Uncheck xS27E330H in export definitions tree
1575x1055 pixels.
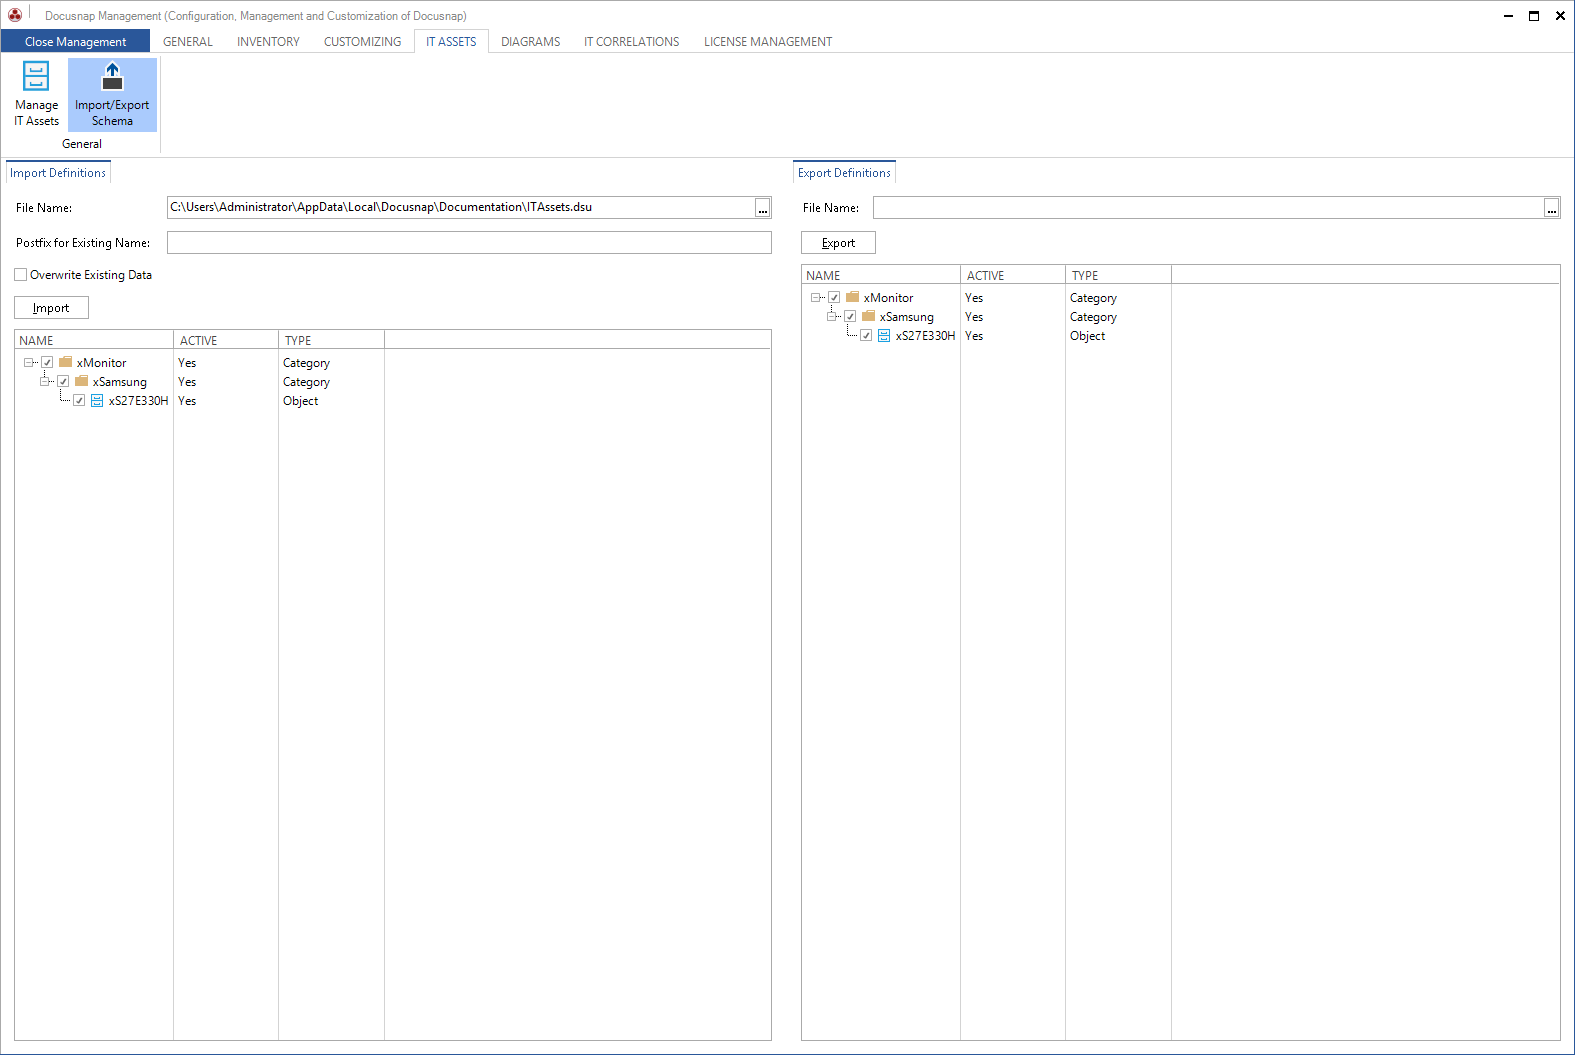[x=866, y=335]
